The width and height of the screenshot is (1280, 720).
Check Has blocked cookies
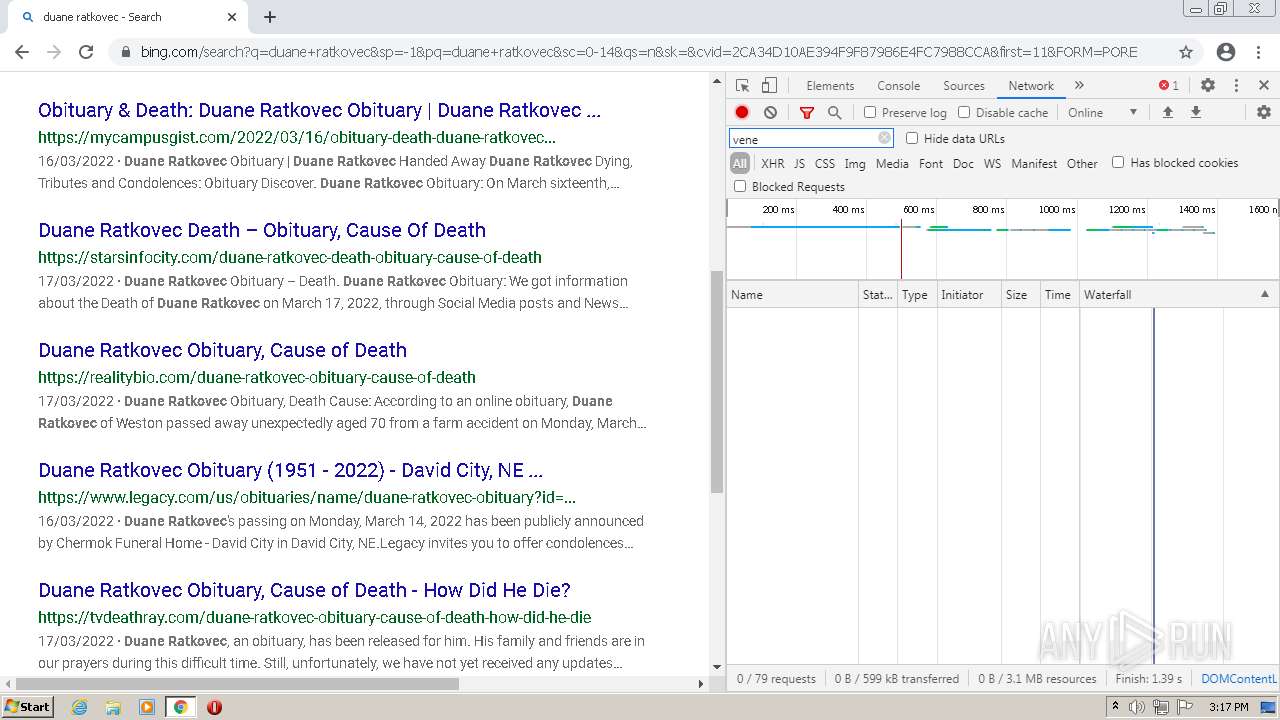1118,163
